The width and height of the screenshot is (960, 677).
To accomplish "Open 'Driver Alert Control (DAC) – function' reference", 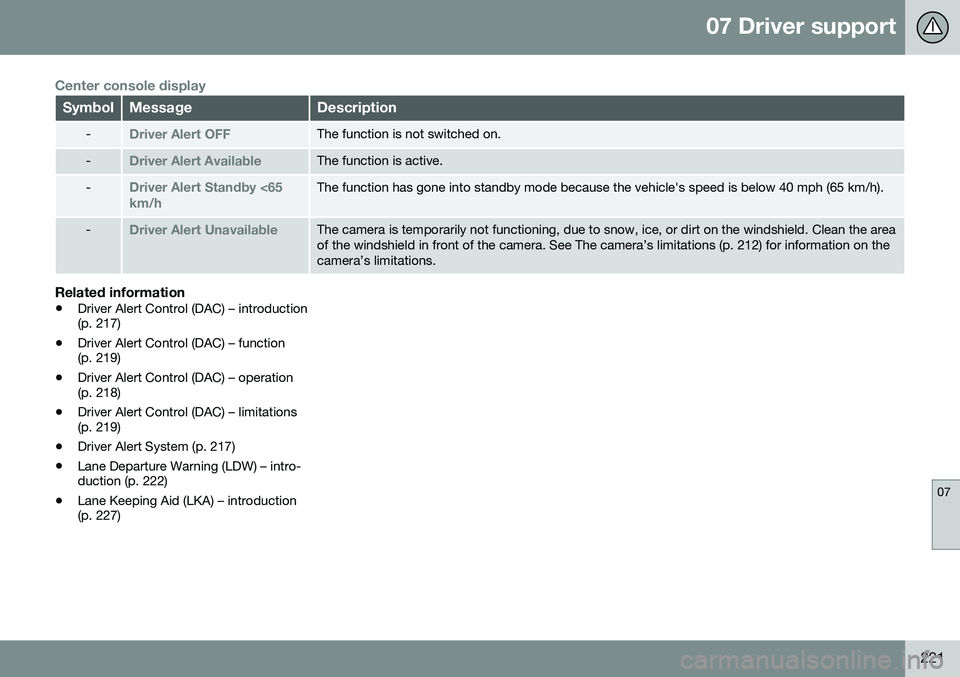I will [181, 350].
